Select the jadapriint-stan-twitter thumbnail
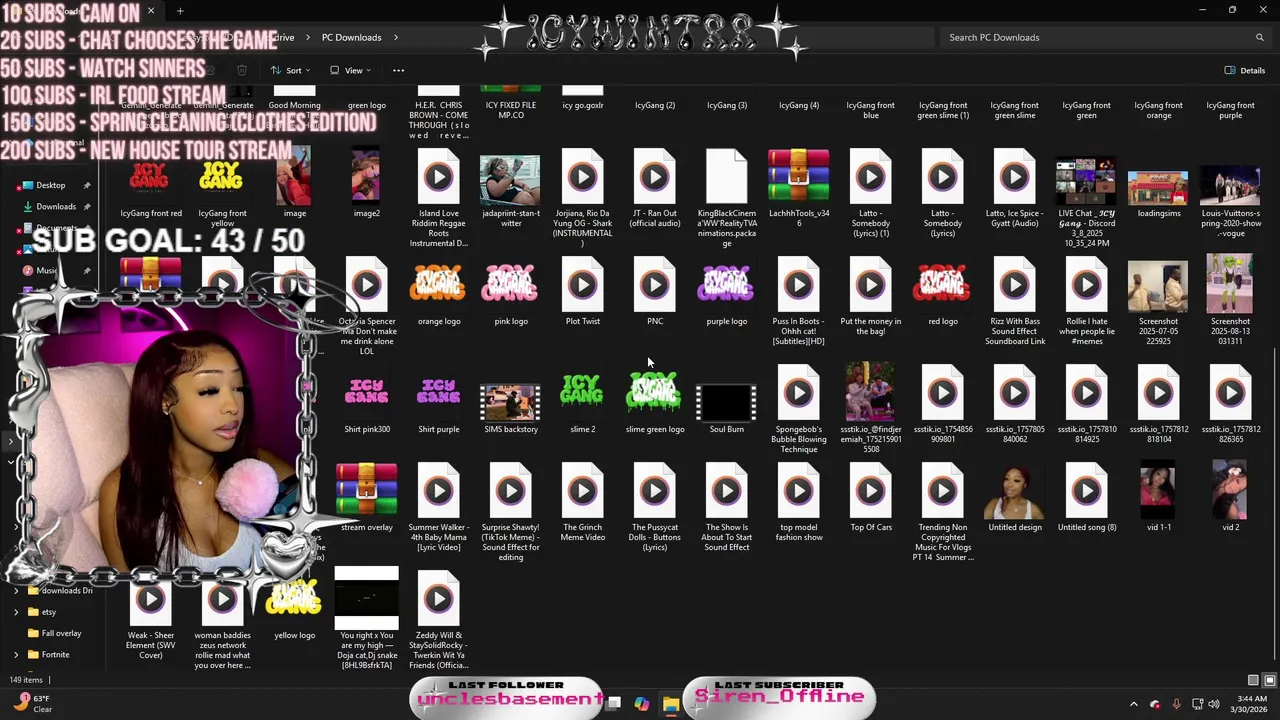This screenshot has height=720, width=1280. pyautogui.click(x=510, y=180)
